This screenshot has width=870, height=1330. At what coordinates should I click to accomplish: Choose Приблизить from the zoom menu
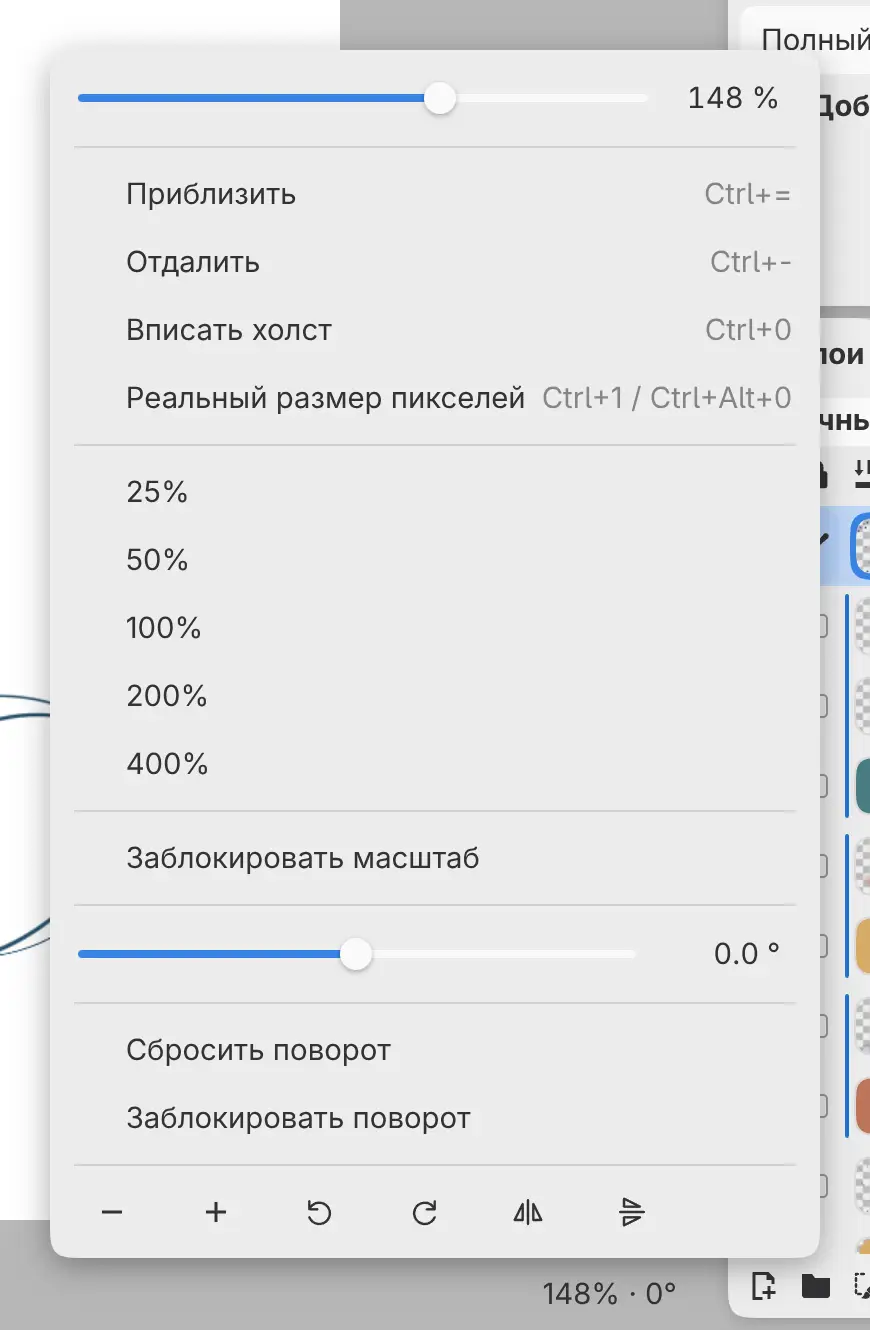(x=434, y=194)
